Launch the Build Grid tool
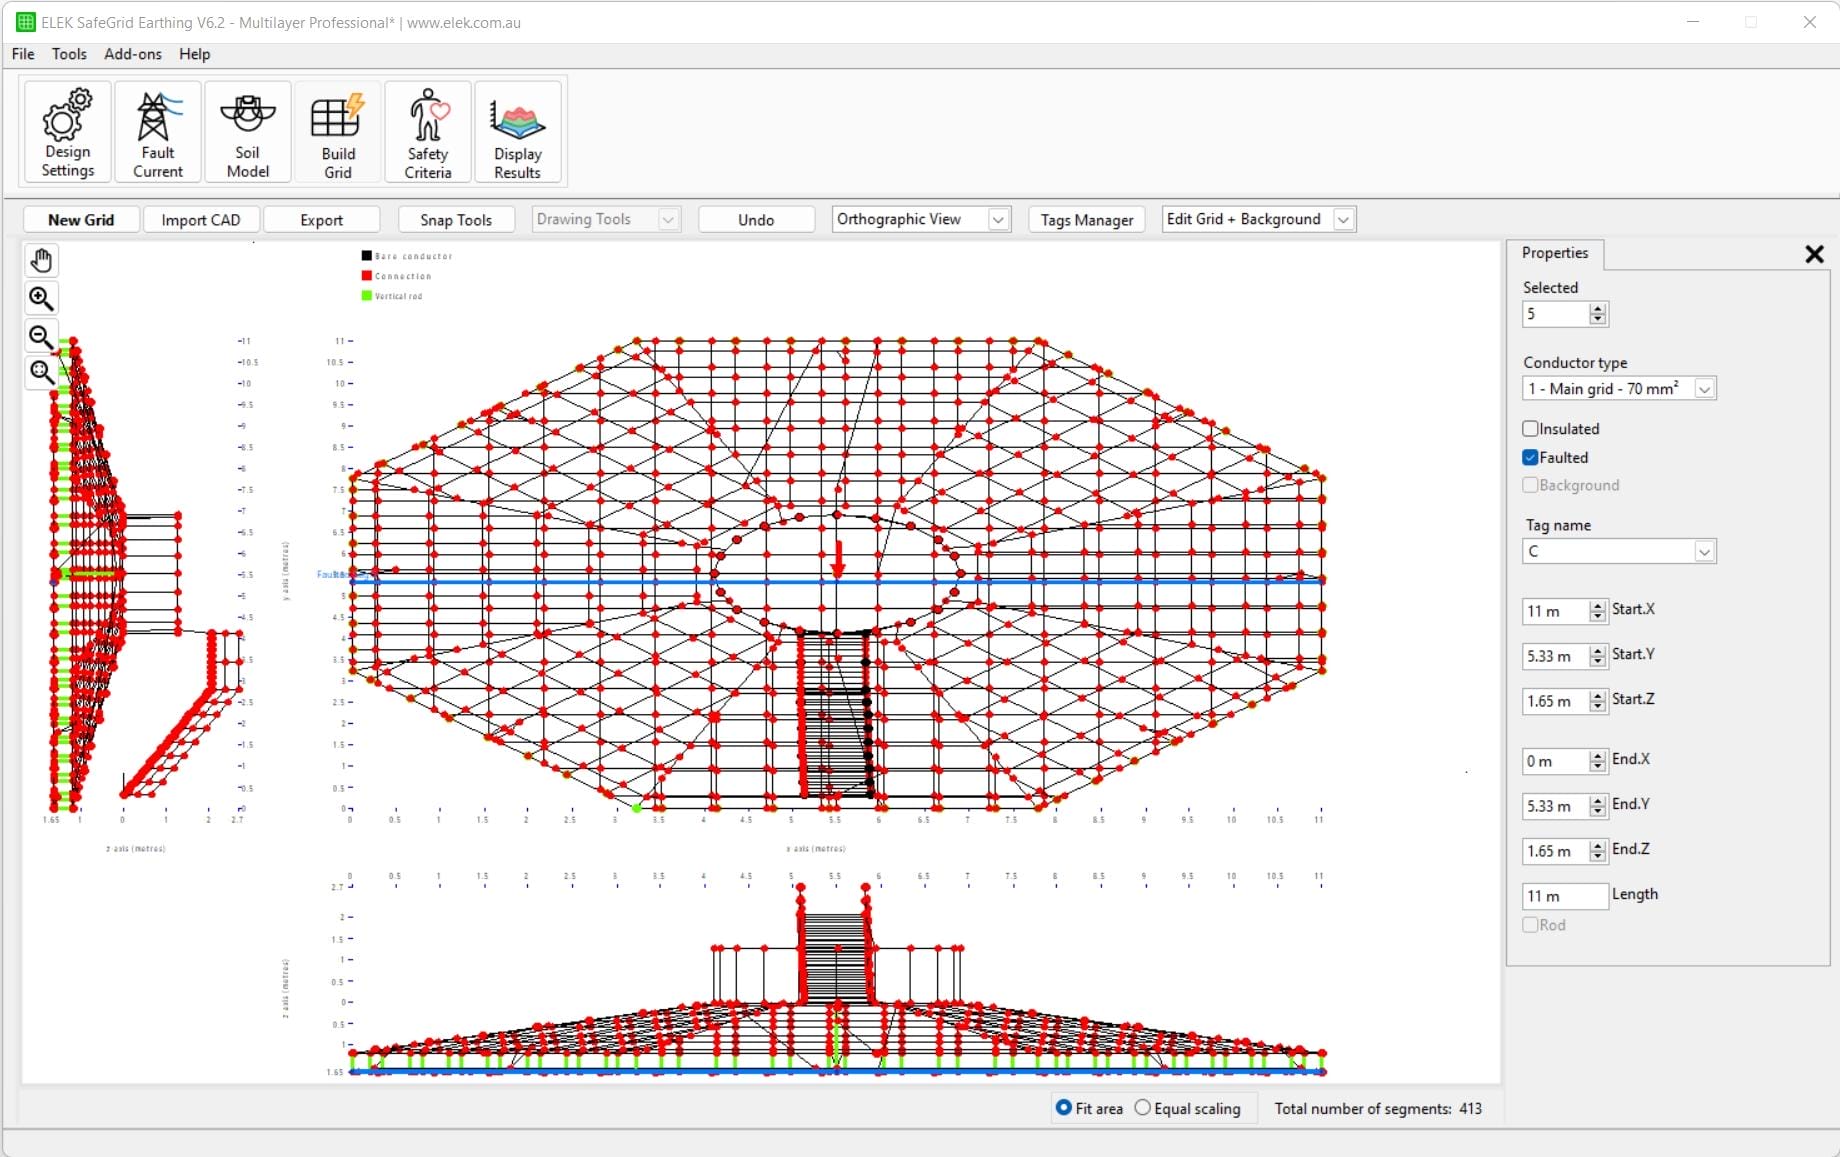The height and width of the screenshot is (1157, 1840). (x=337, y=132)
